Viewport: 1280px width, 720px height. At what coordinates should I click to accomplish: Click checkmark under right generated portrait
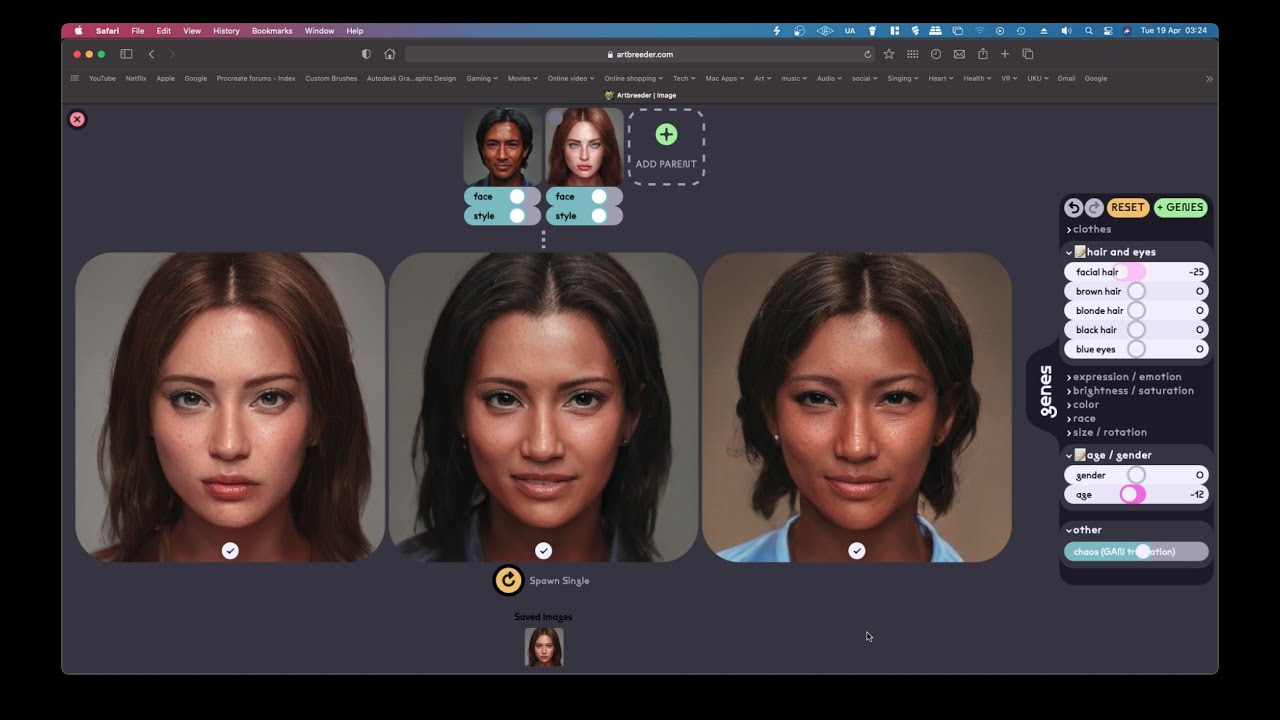[x=856, y=550]
